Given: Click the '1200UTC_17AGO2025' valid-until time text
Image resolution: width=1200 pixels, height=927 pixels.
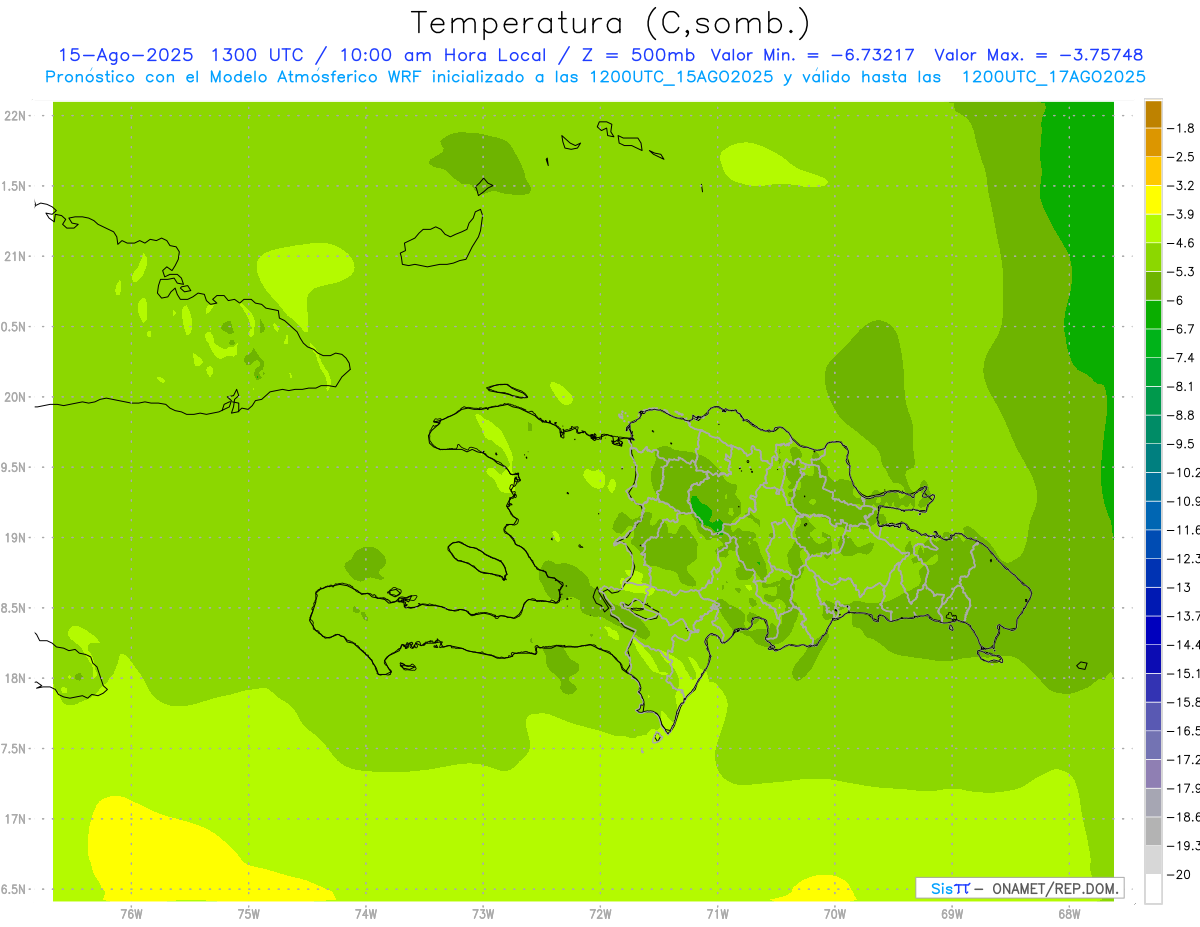Looking at the screenshot, I should click(x=1054, y=77).
